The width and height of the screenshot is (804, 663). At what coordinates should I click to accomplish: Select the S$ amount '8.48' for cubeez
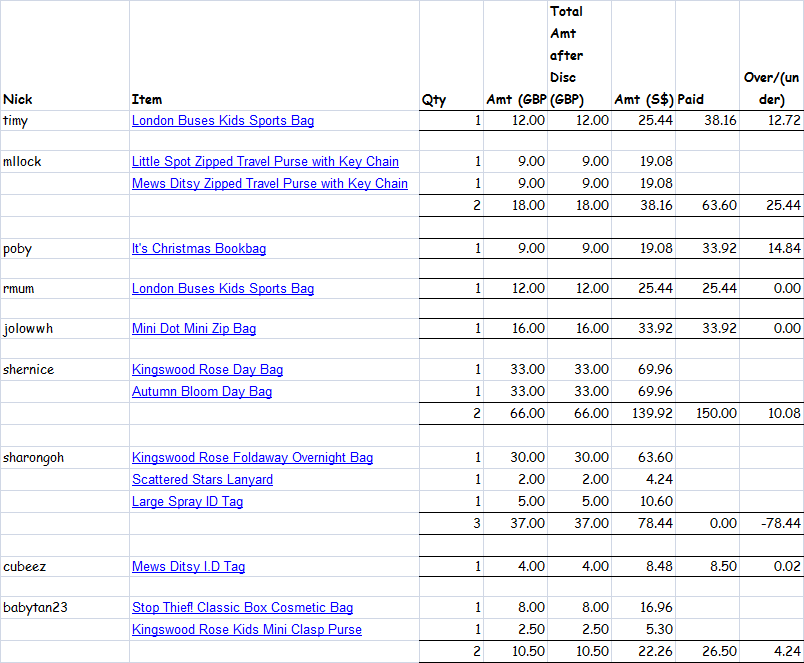click(x=644, y=567)
